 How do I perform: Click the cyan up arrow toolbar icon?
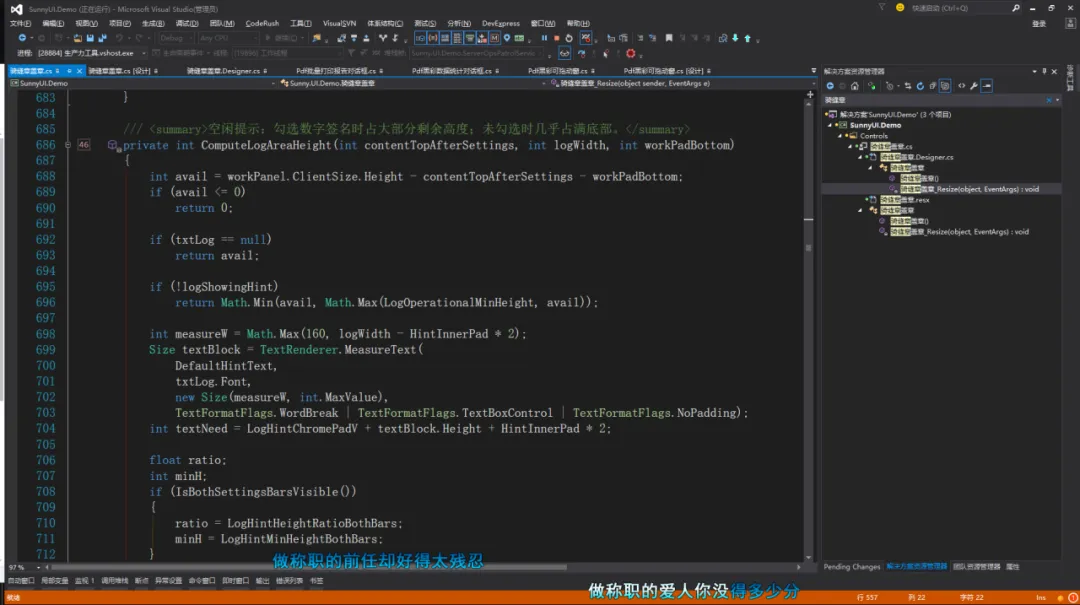pyautogui.click(x=747, y=38)
